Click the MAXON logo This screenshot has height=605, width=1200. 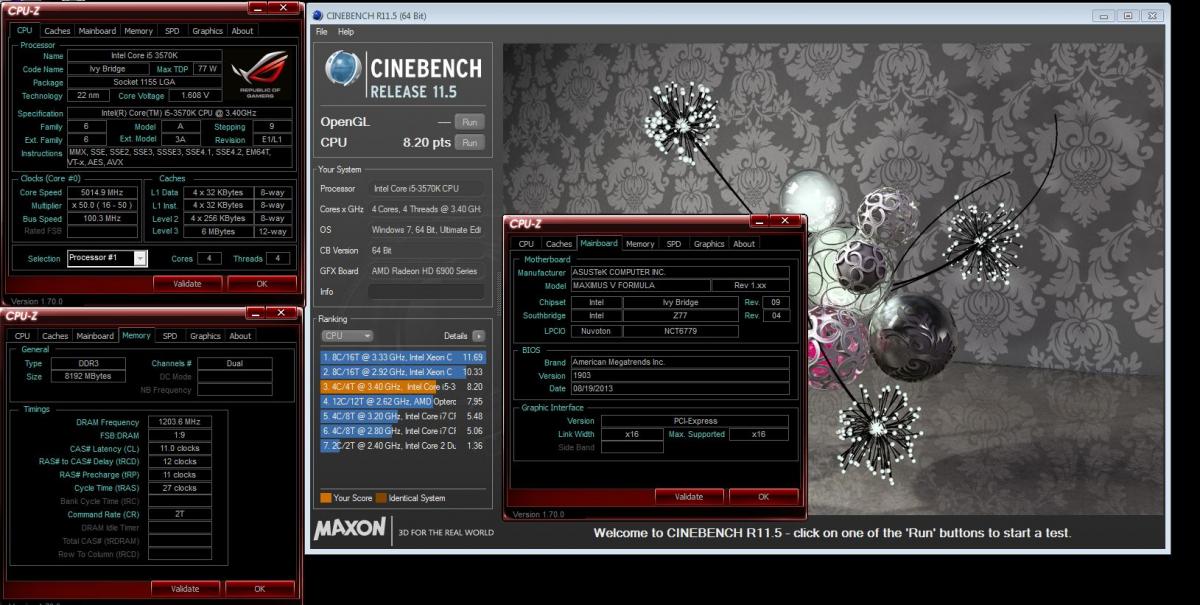pos(350,529)
